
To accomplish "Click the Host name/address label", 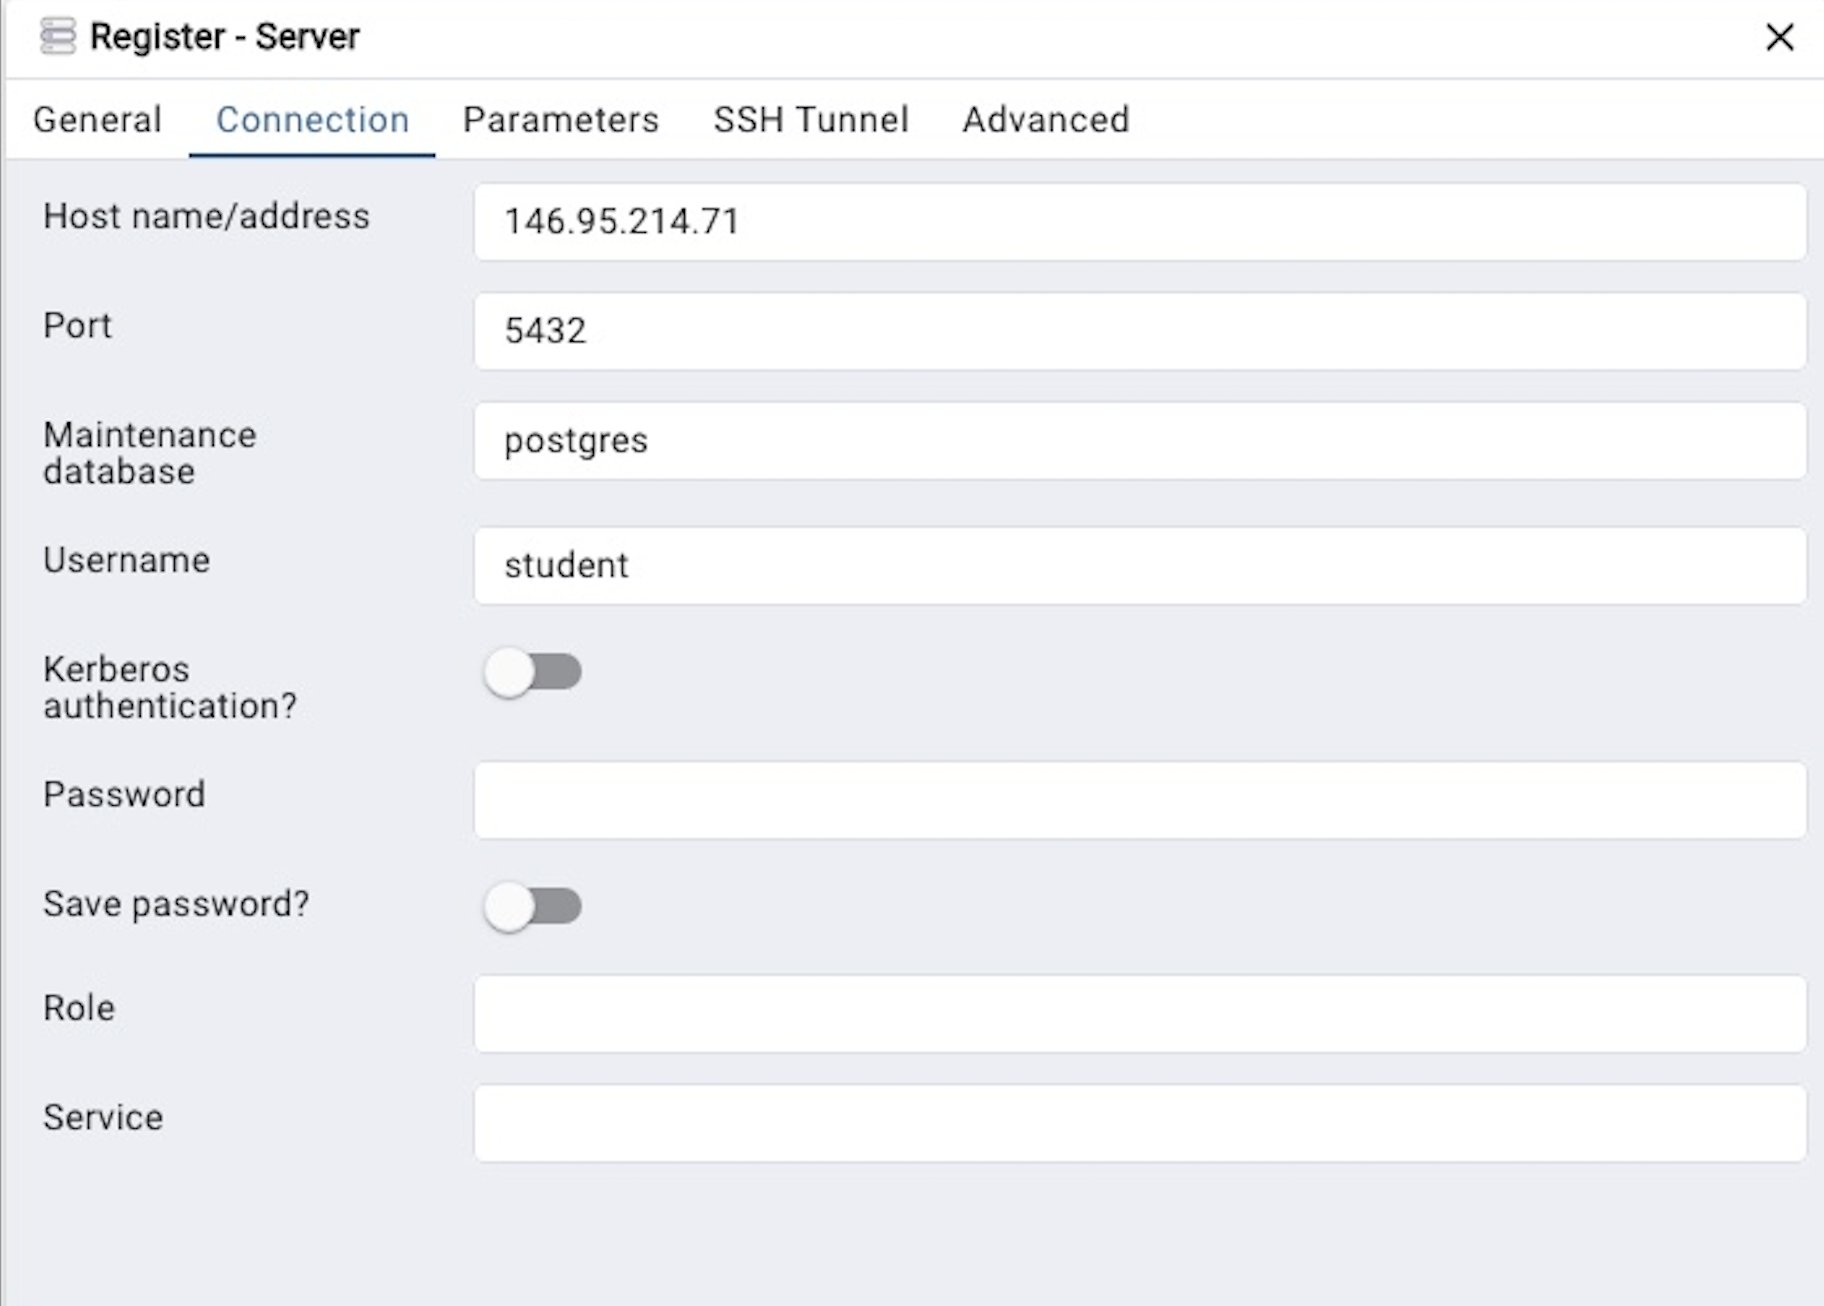I will click(x=206, y=216).
